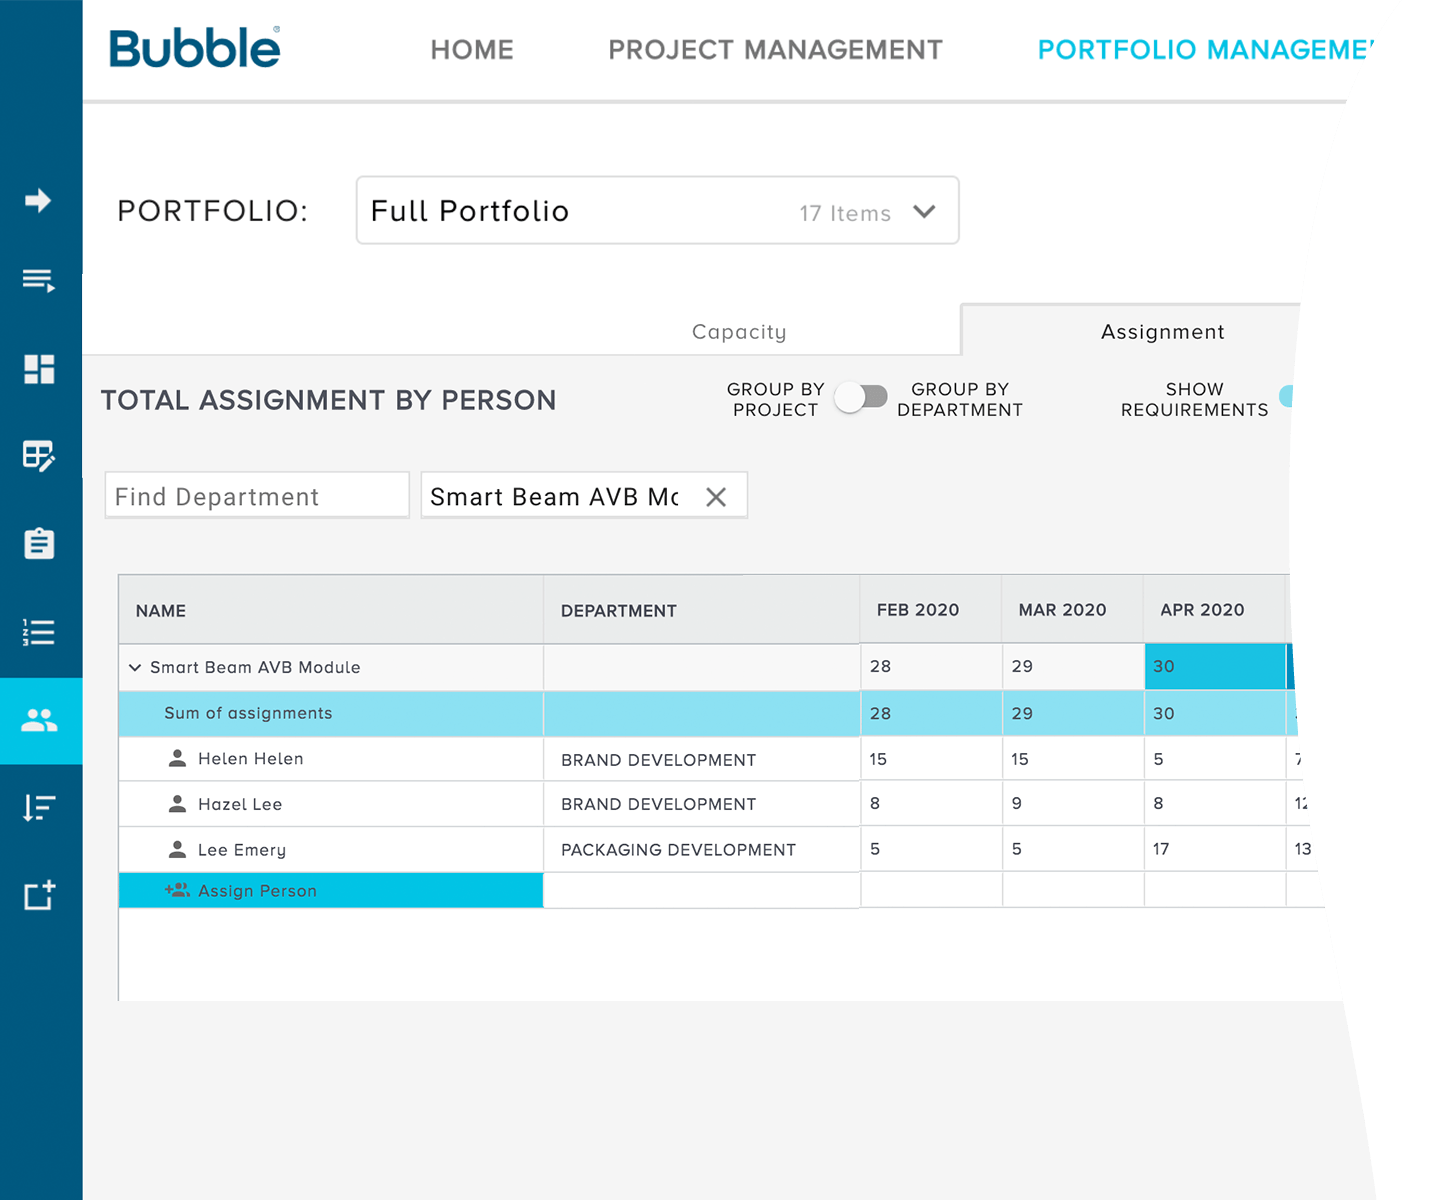Click the numbered list sidebar icon
The image size is (1434, 1200).
[39, 632]
